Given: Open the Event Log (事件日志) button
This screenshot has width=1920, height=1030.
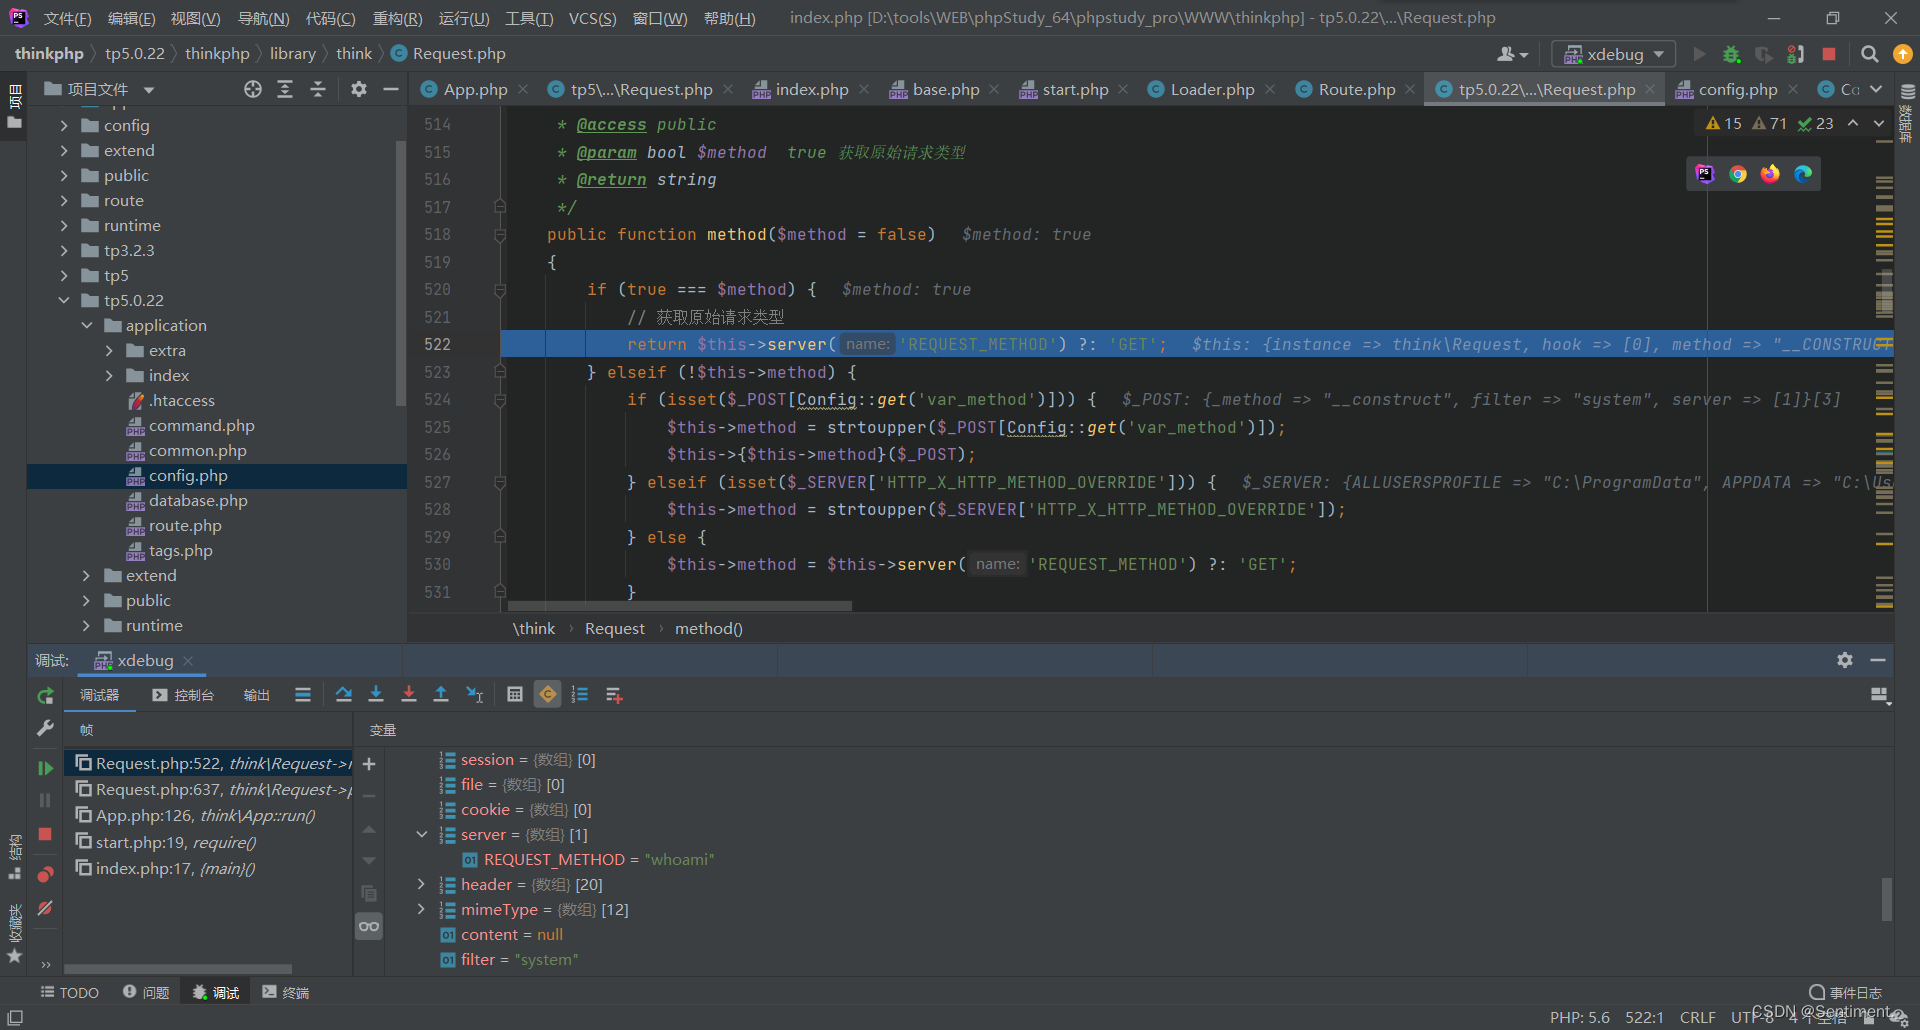Looking at the screenshot, I should click(x=1845, y=992).
